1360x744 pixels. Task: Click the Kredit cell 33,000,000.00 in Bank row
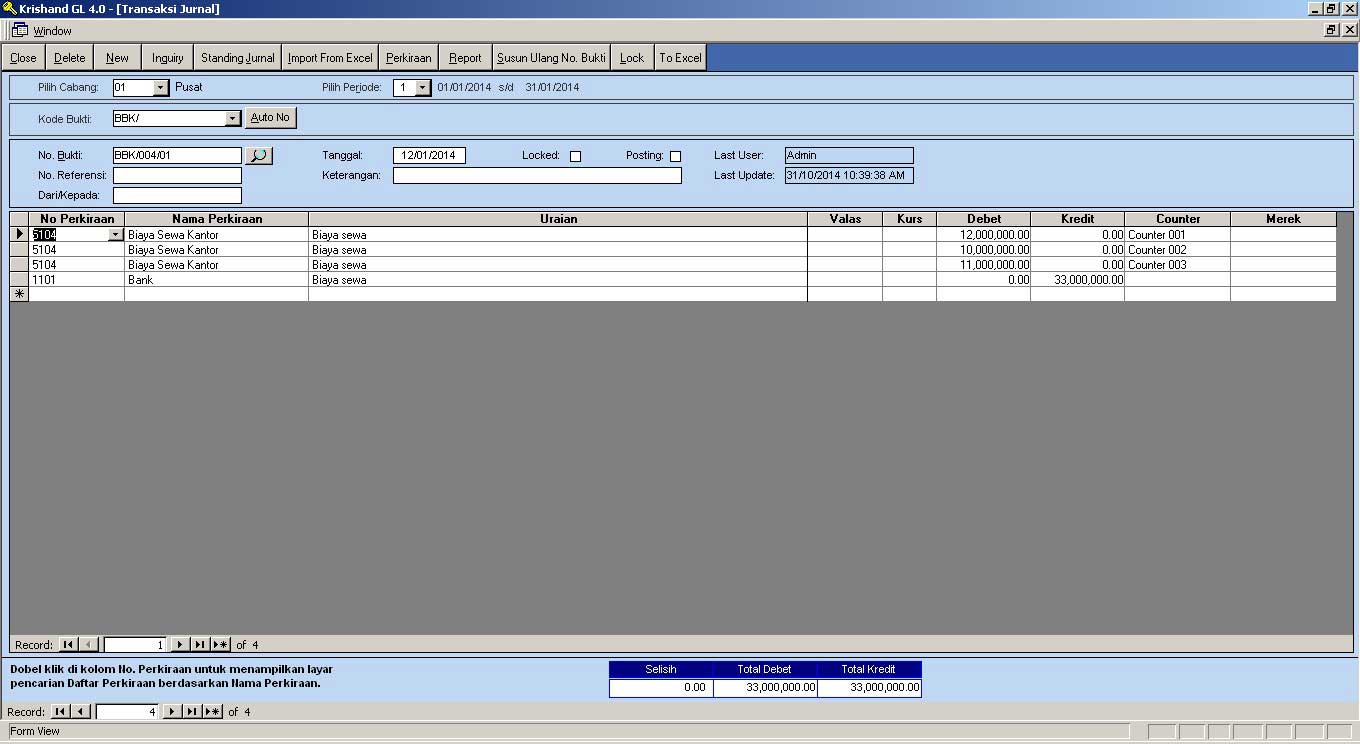[1078, 280]
